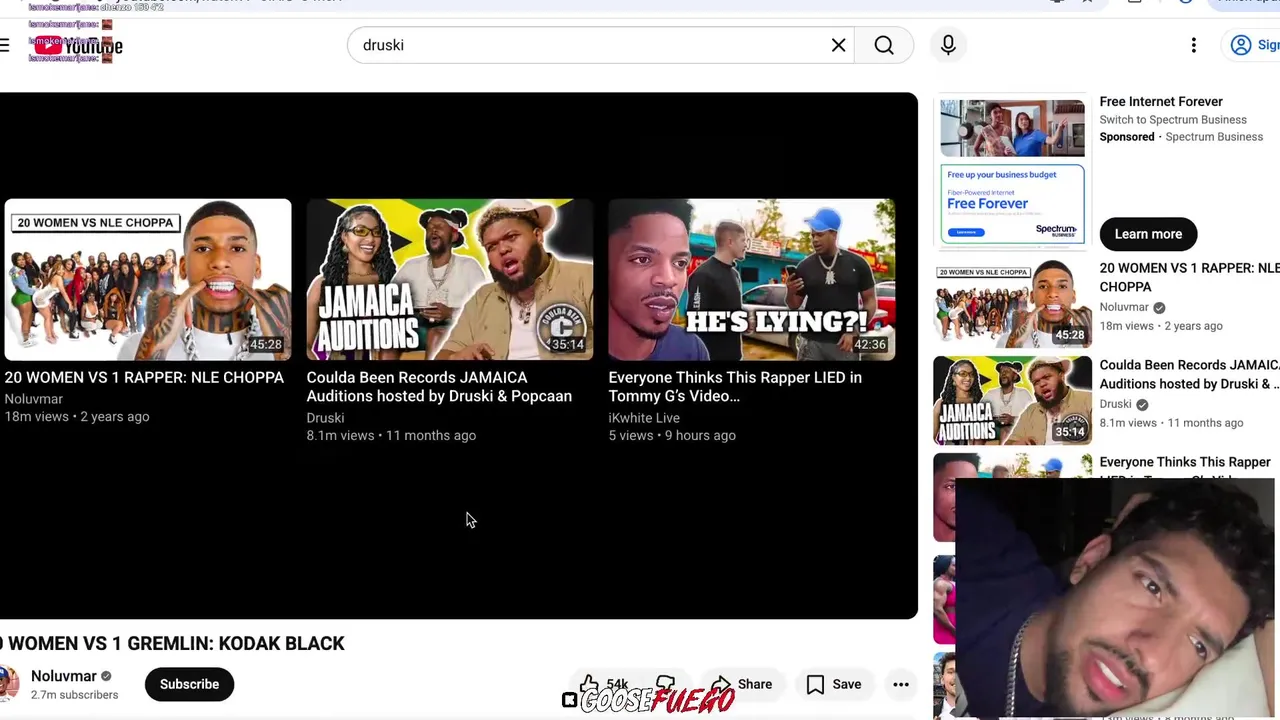Open the He's Lying endscreen thumbnail
The width and height of the screenshot is (1280, 720).
752,279
